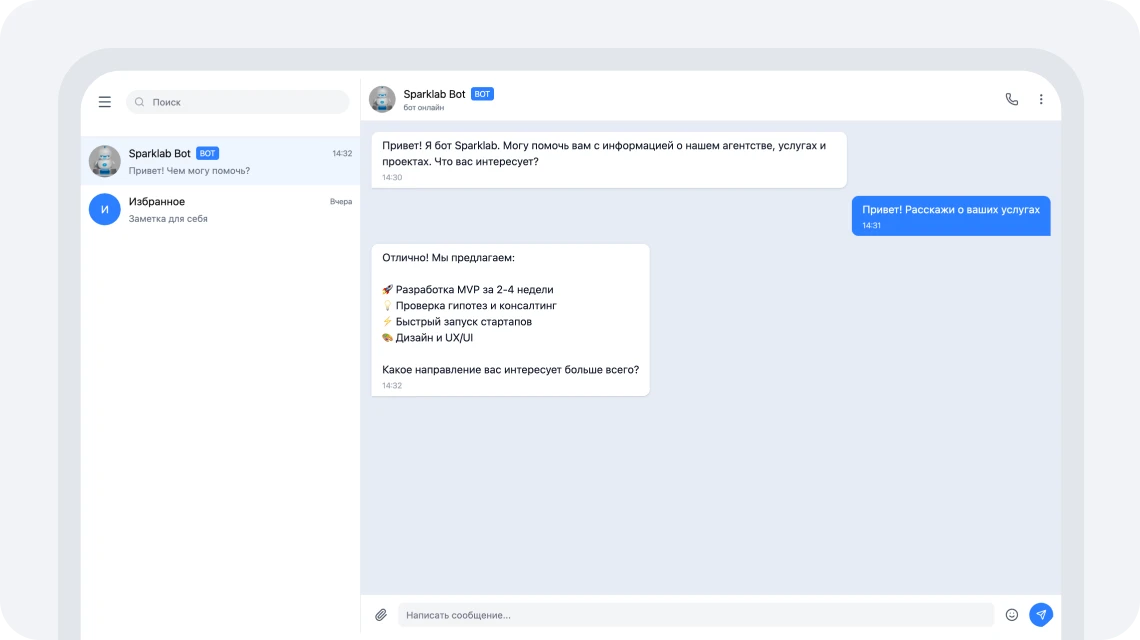Click the blue sent message bubble
Screen dimensions: 1140x640
point(950,216)
